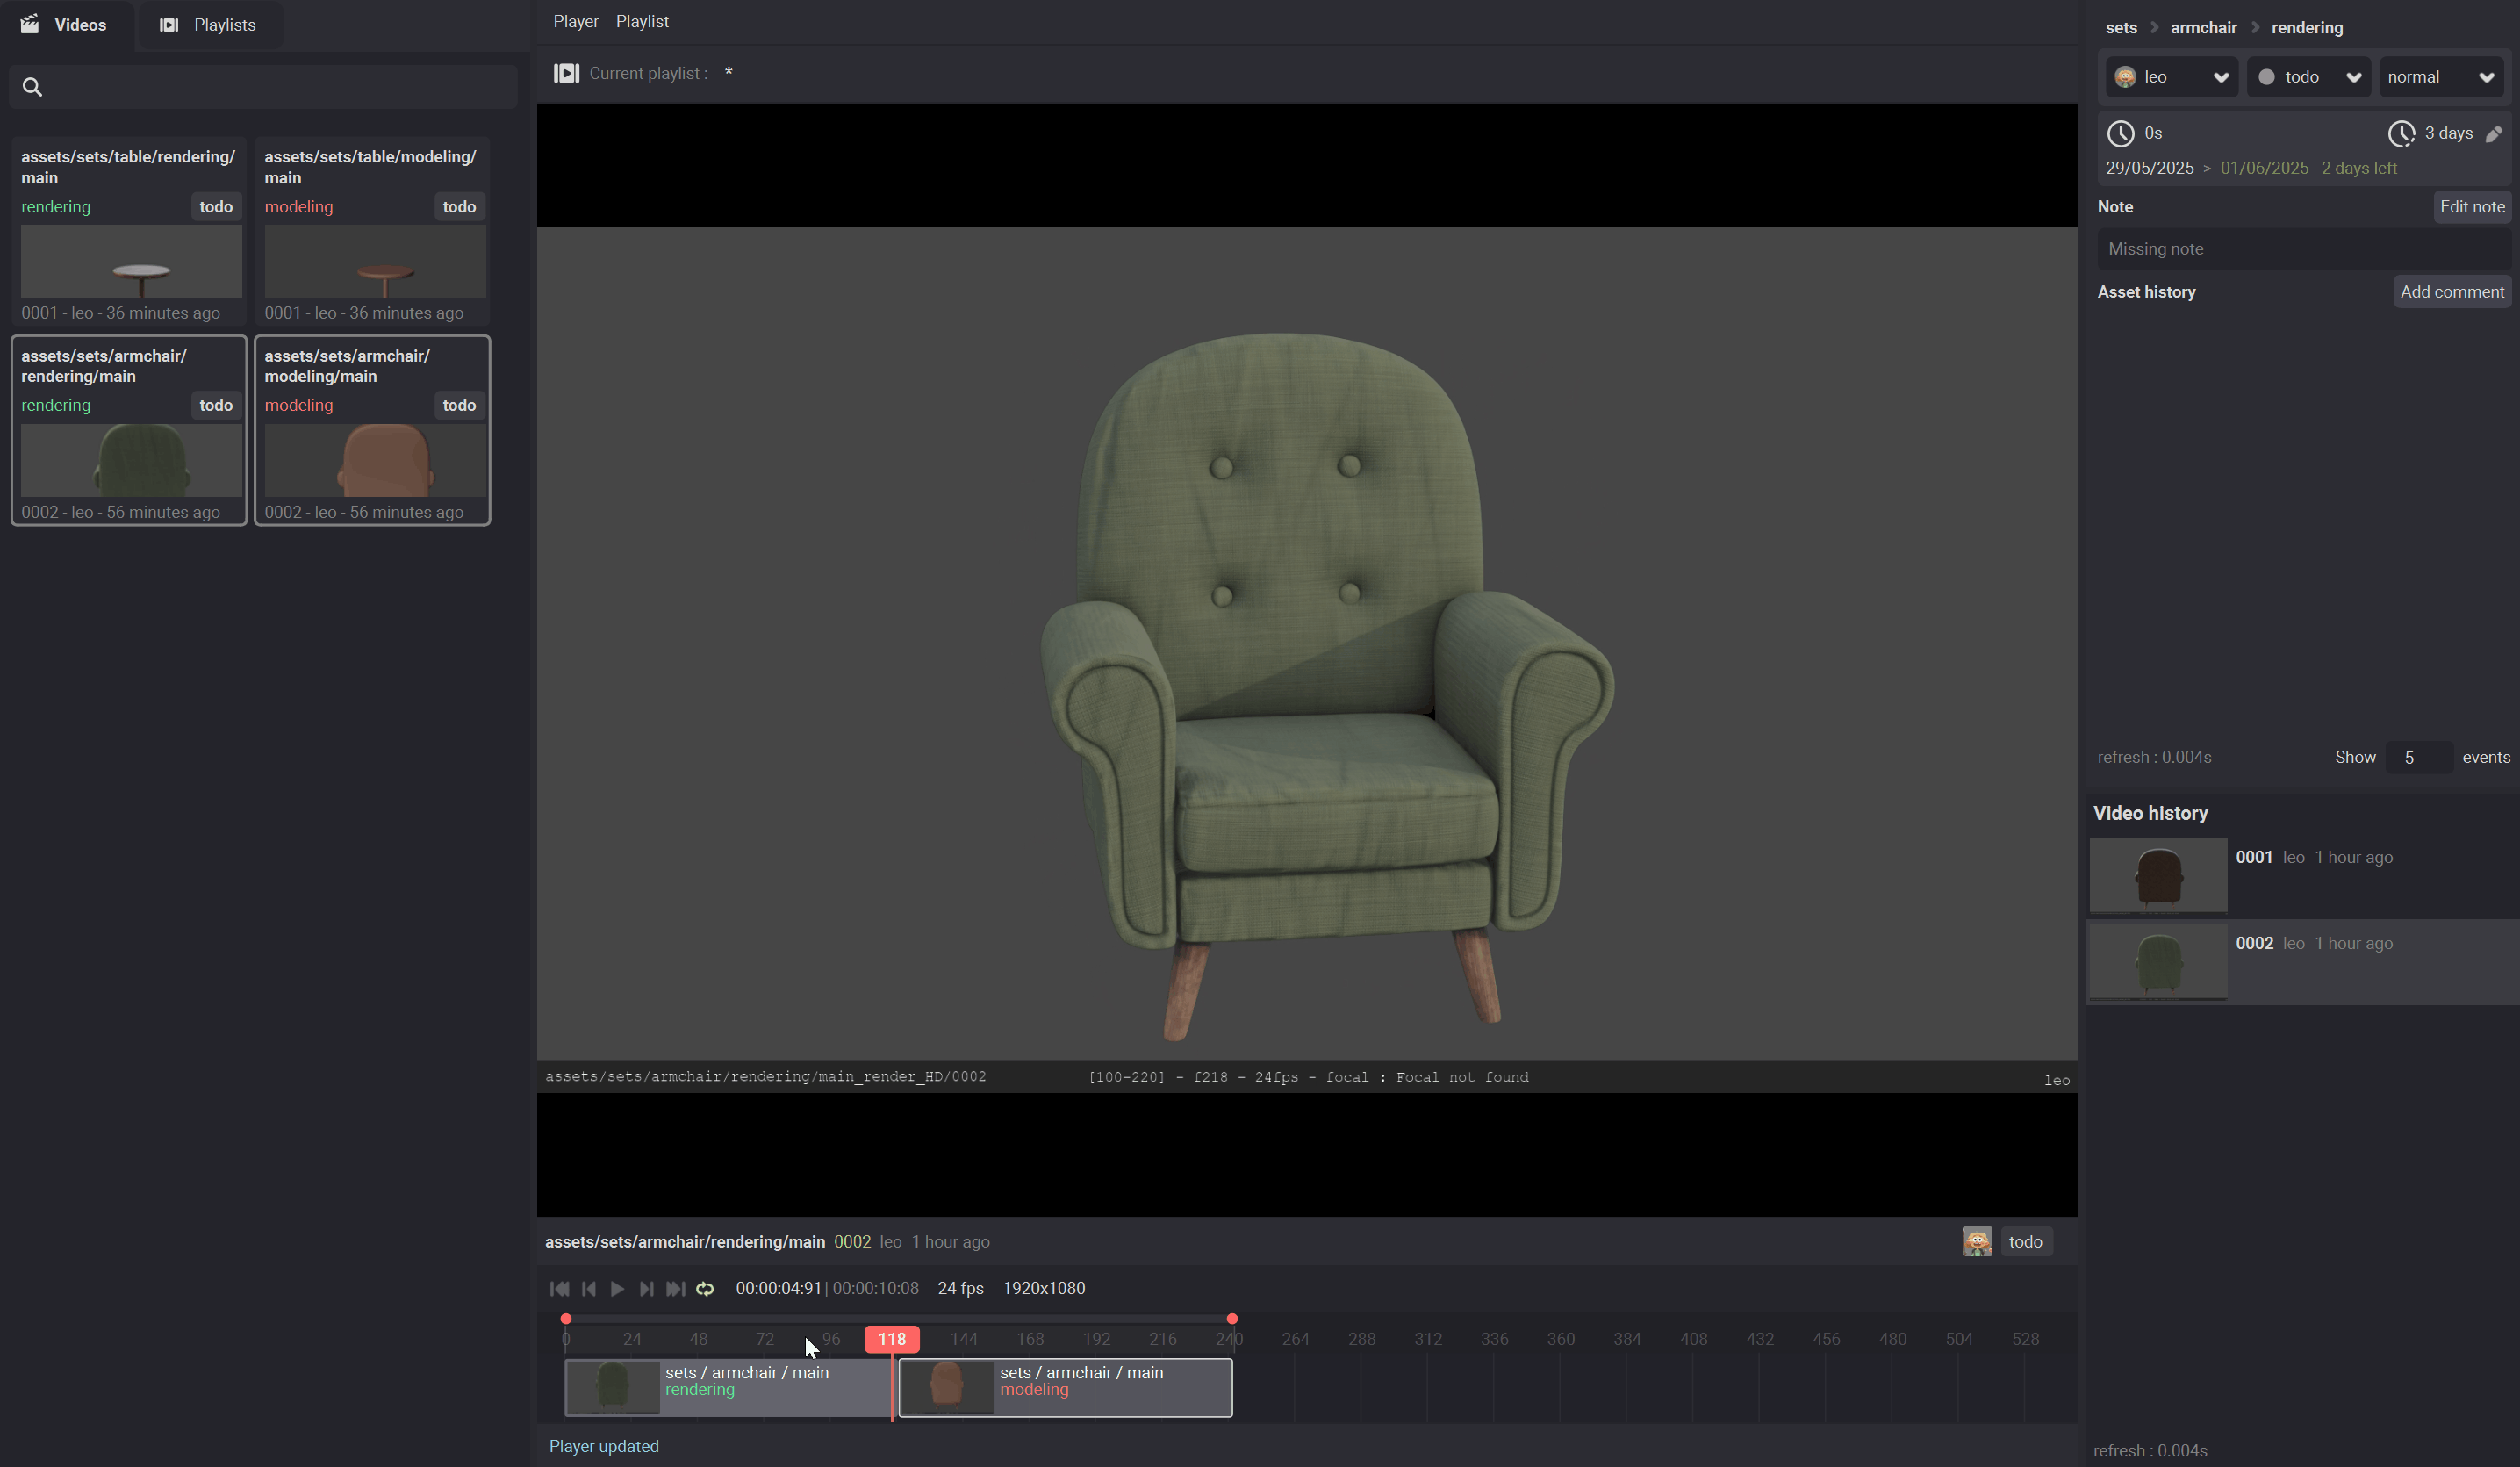The image size is (2520, 1467).
Task: Step to previous frame icon
Action: [589, 1288]
